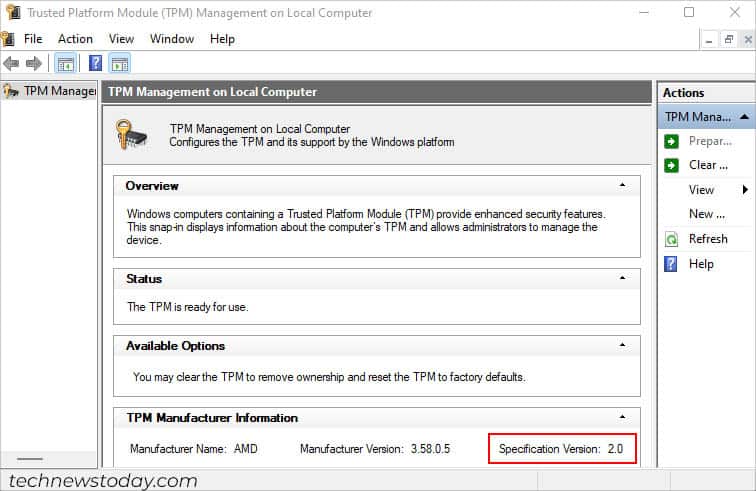Click the Forward arrow toolbar icon
The image size is (756, 491).
[x=34, y=63]
